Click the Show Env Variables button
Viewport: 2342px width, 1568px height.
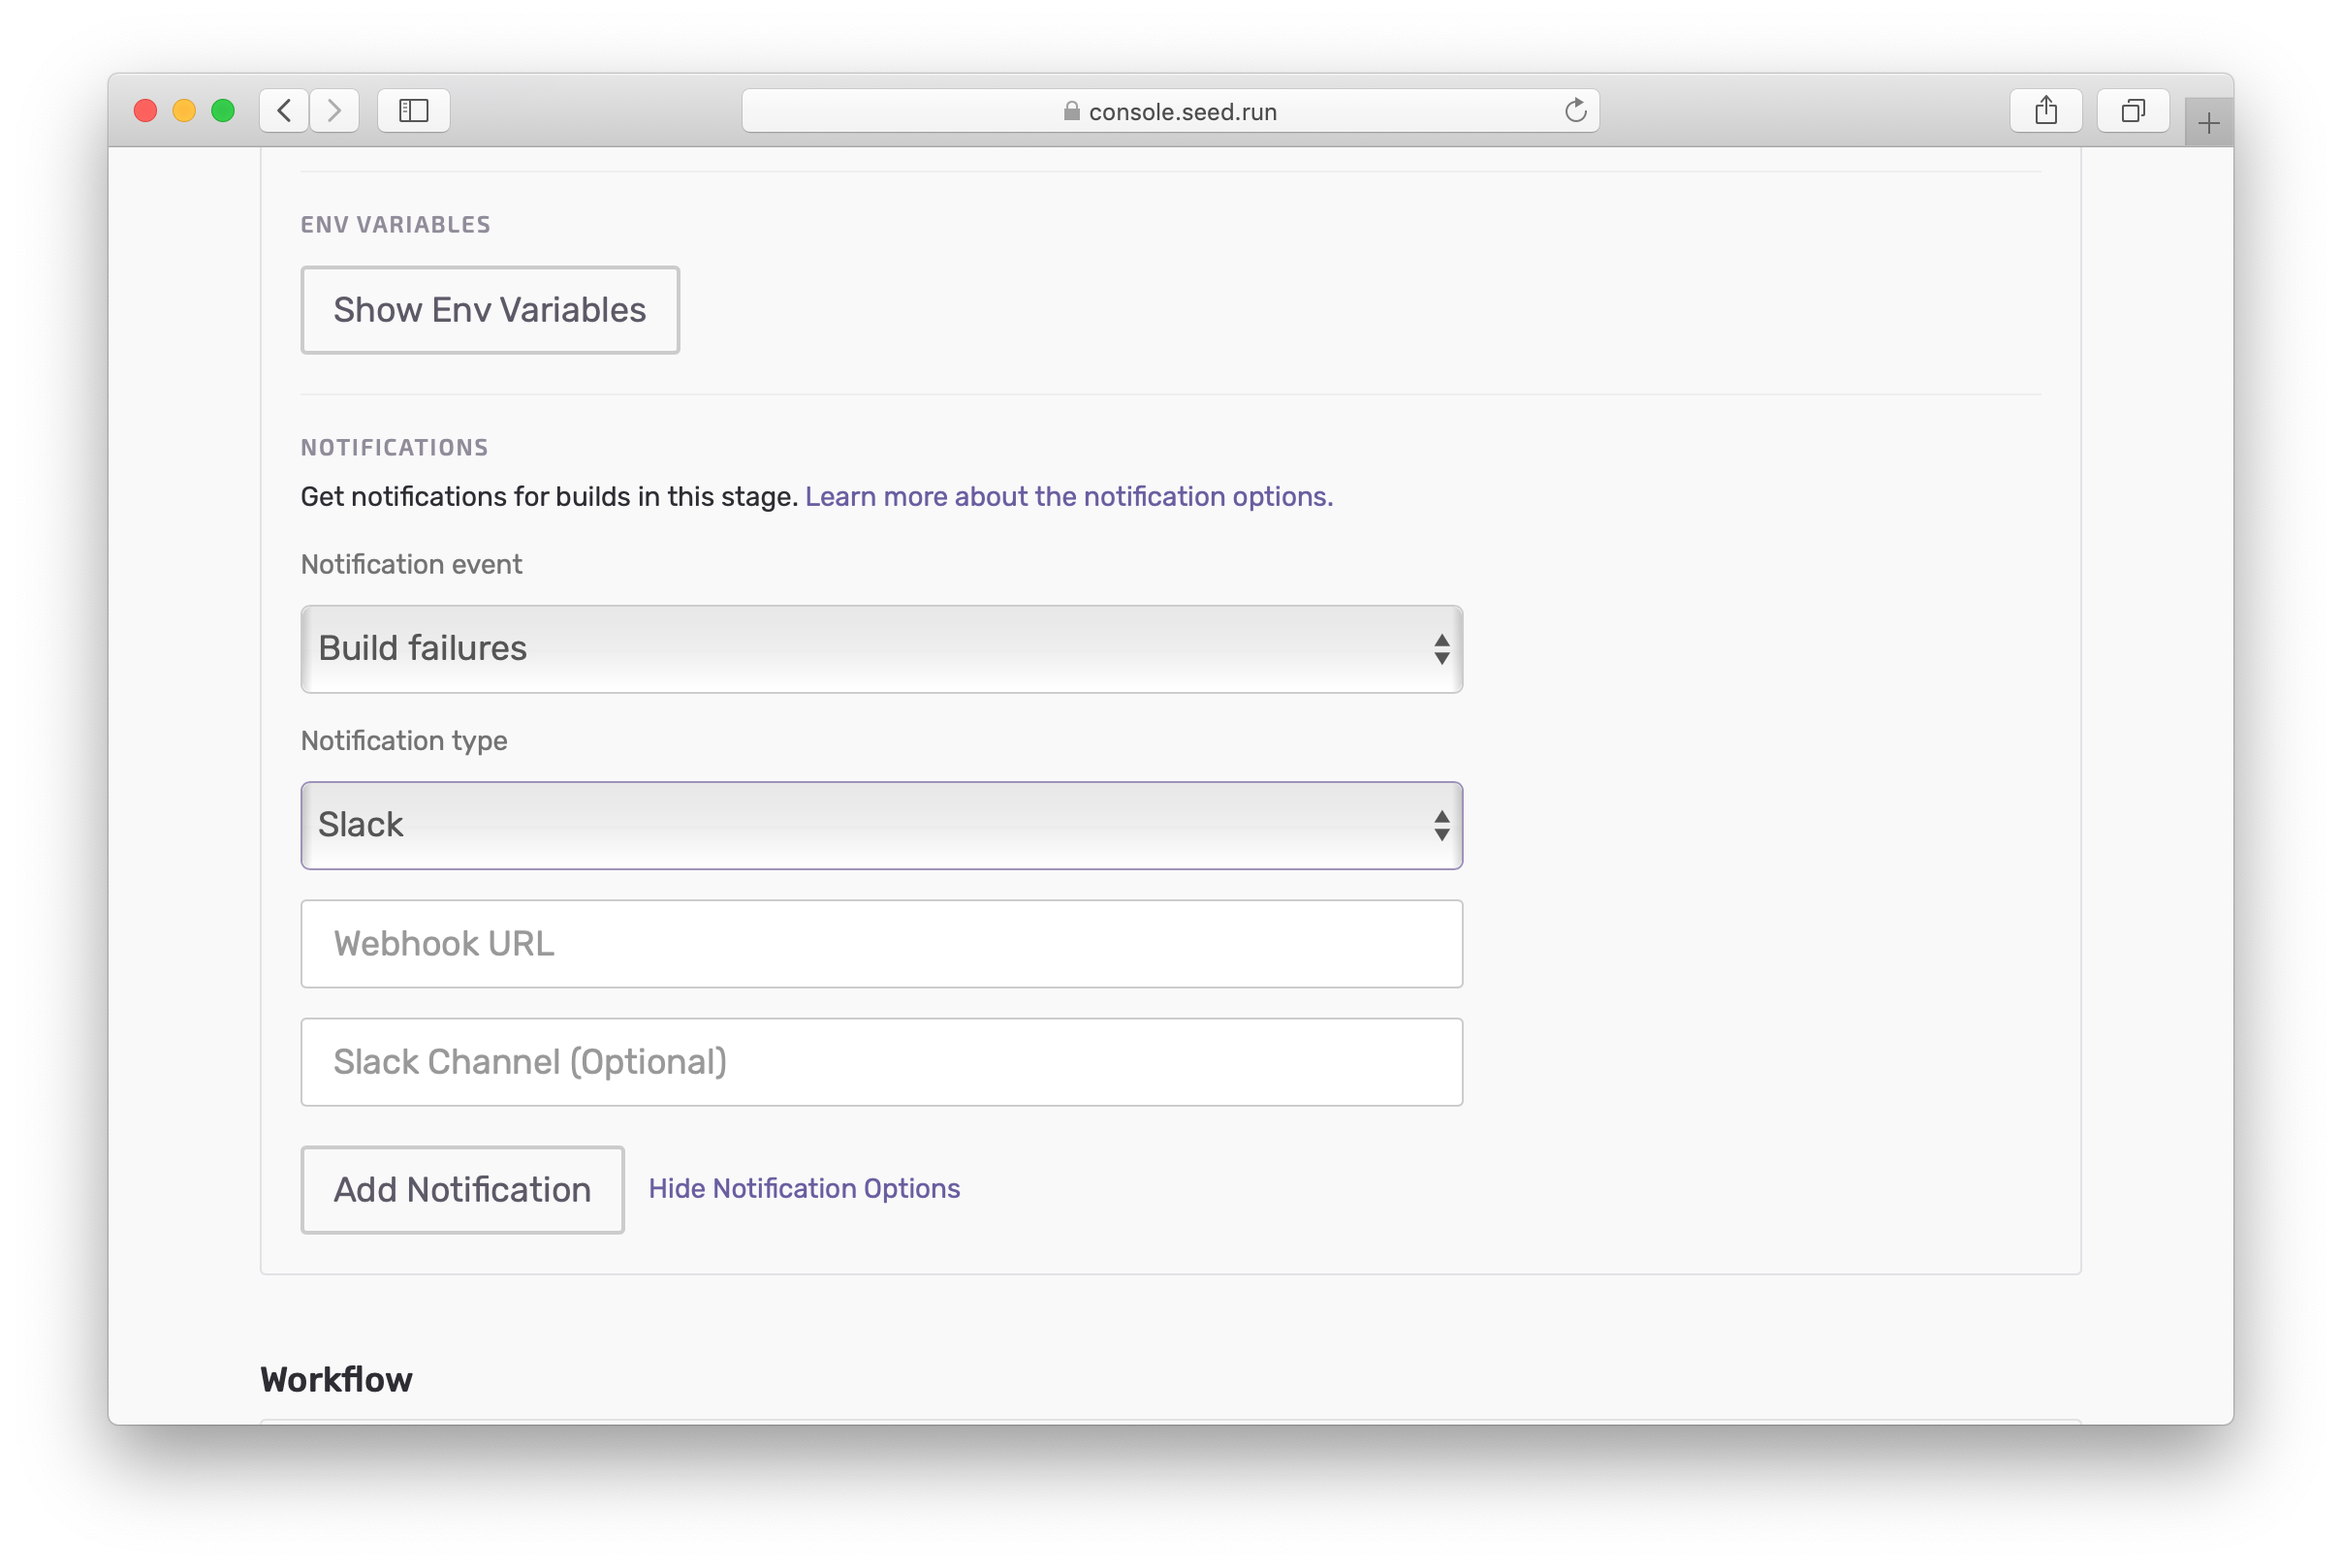(489, 308)
